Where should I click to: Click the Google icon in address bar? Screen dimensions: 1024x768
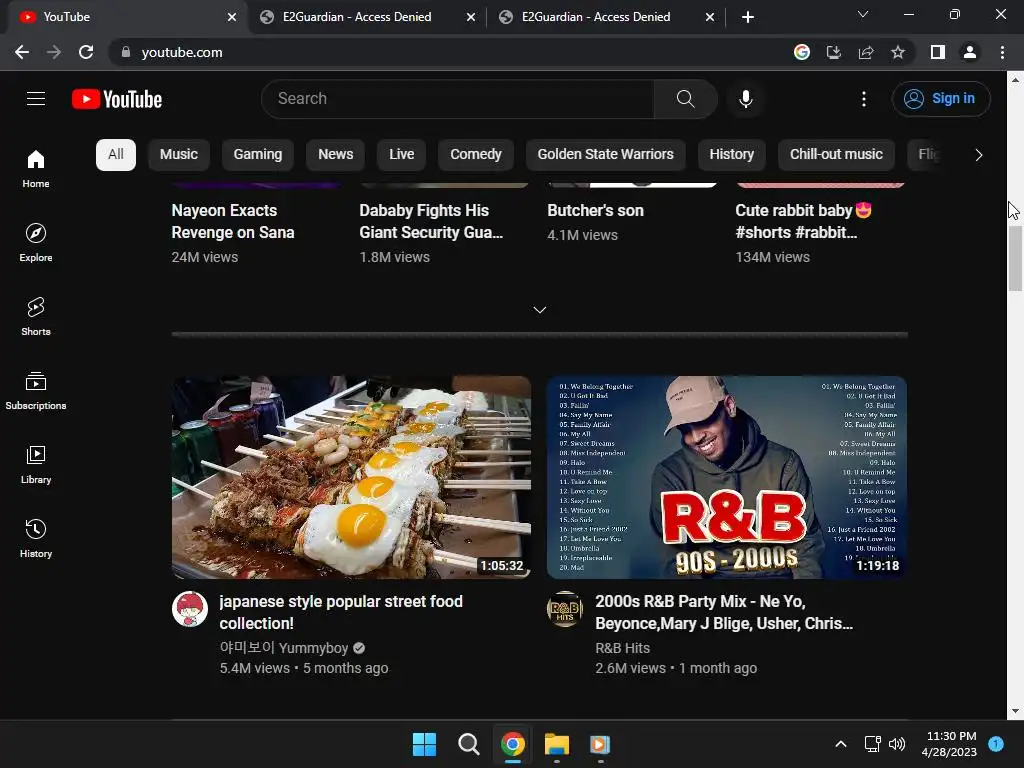tap(801, 52)
